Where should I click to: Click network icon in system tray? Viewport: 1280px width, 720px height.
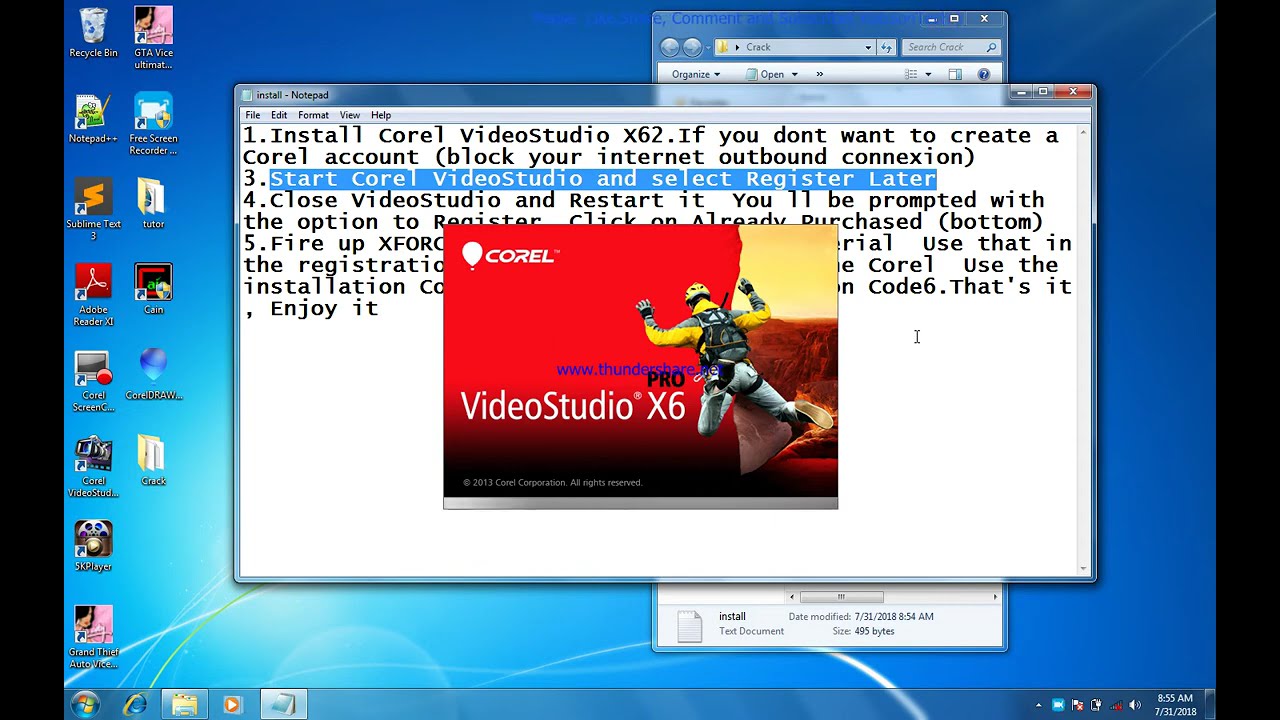(1115, 705)
